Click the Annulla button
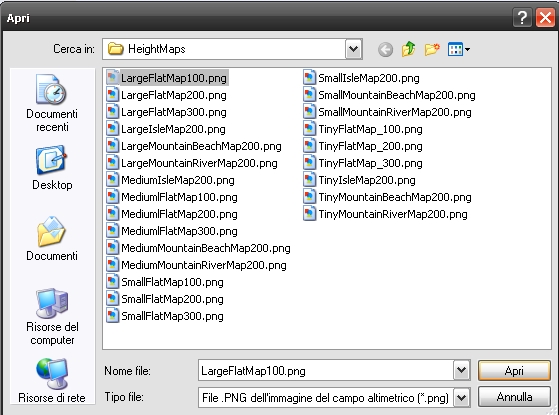 pos(514,397)
